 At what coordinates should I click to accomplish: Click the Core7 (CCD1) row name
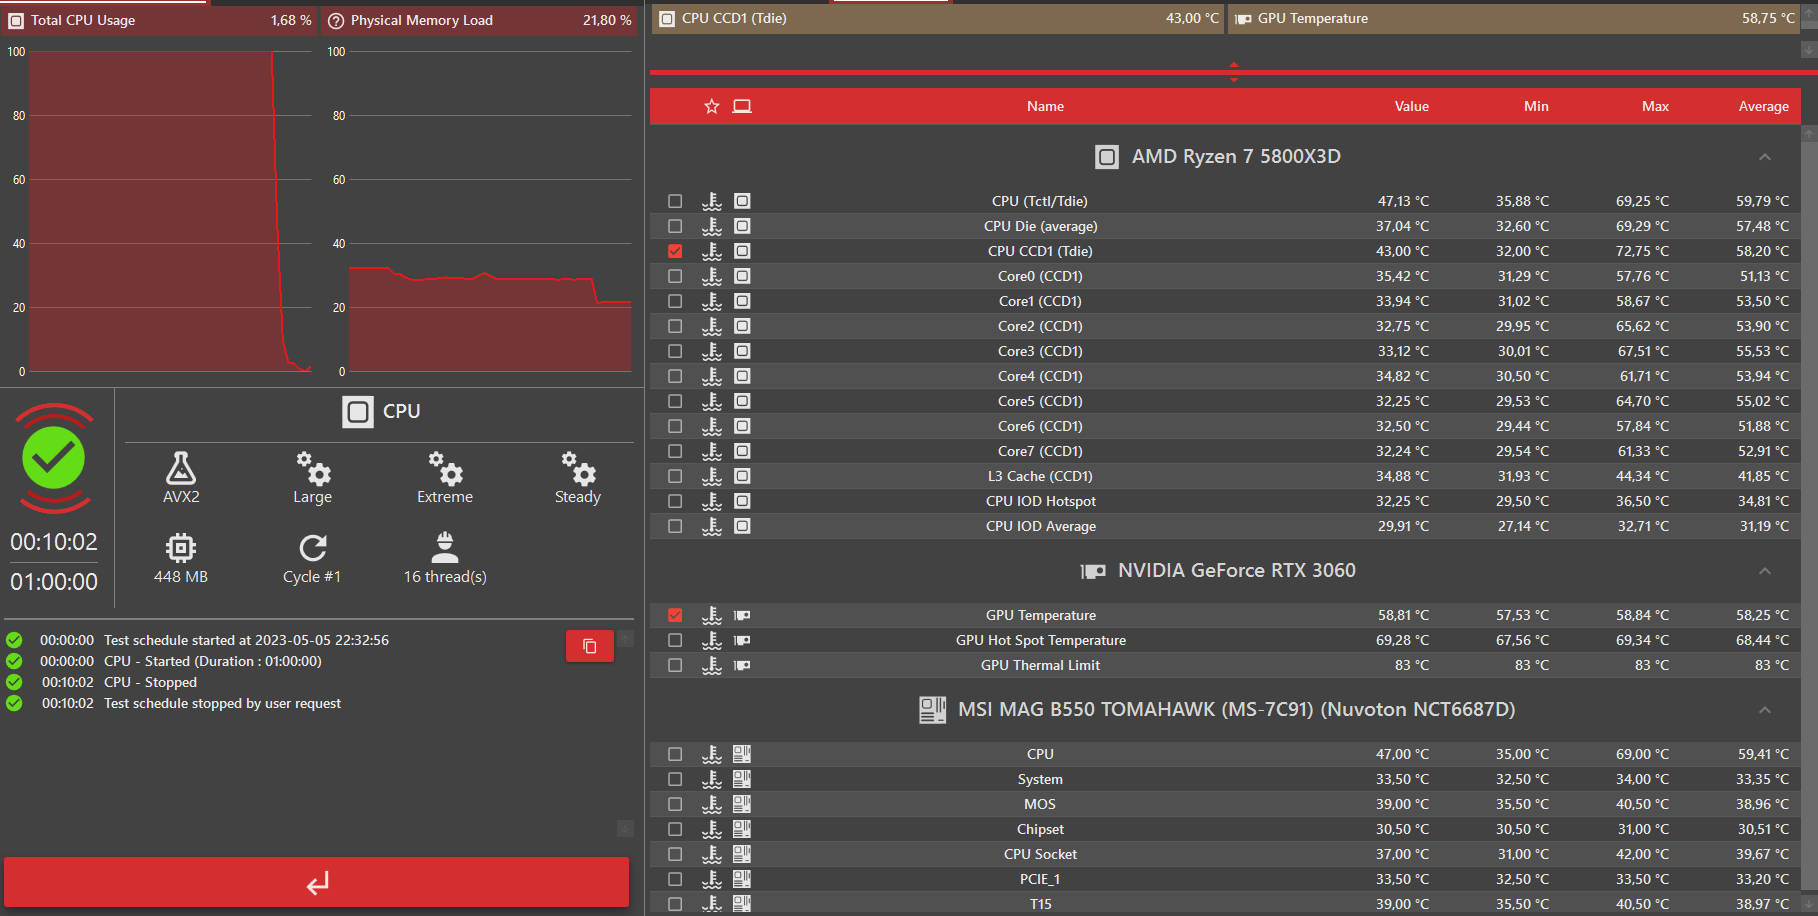click(x=1040, y=451)
